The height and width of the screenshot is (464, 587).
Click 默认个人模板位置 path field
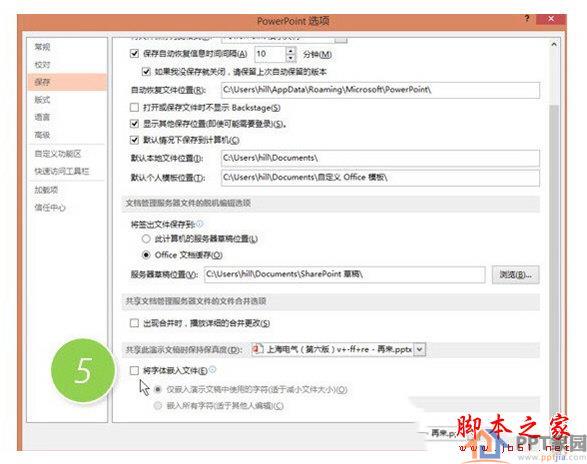coord(380,178)
